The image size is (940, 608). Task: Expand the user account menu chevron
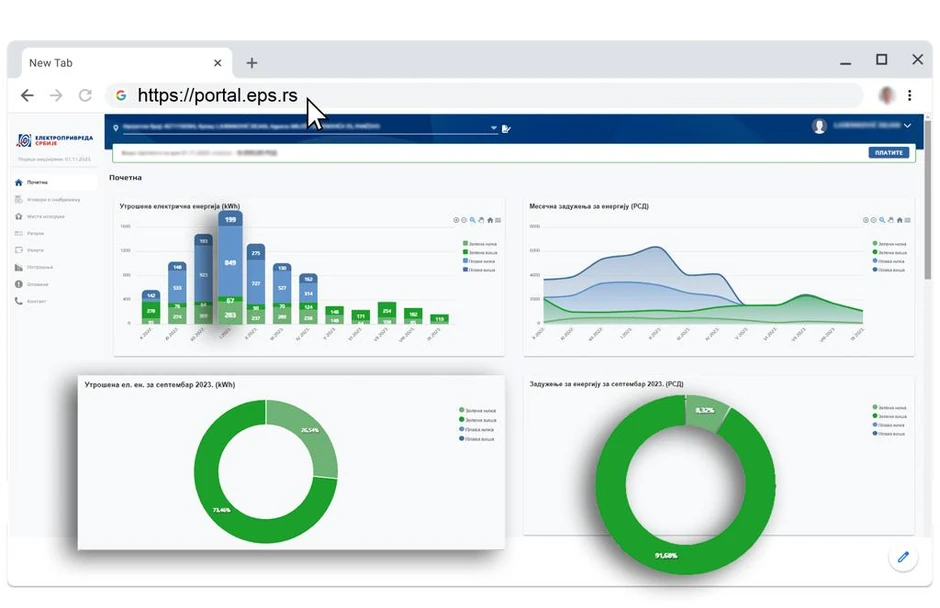(907, 126)
